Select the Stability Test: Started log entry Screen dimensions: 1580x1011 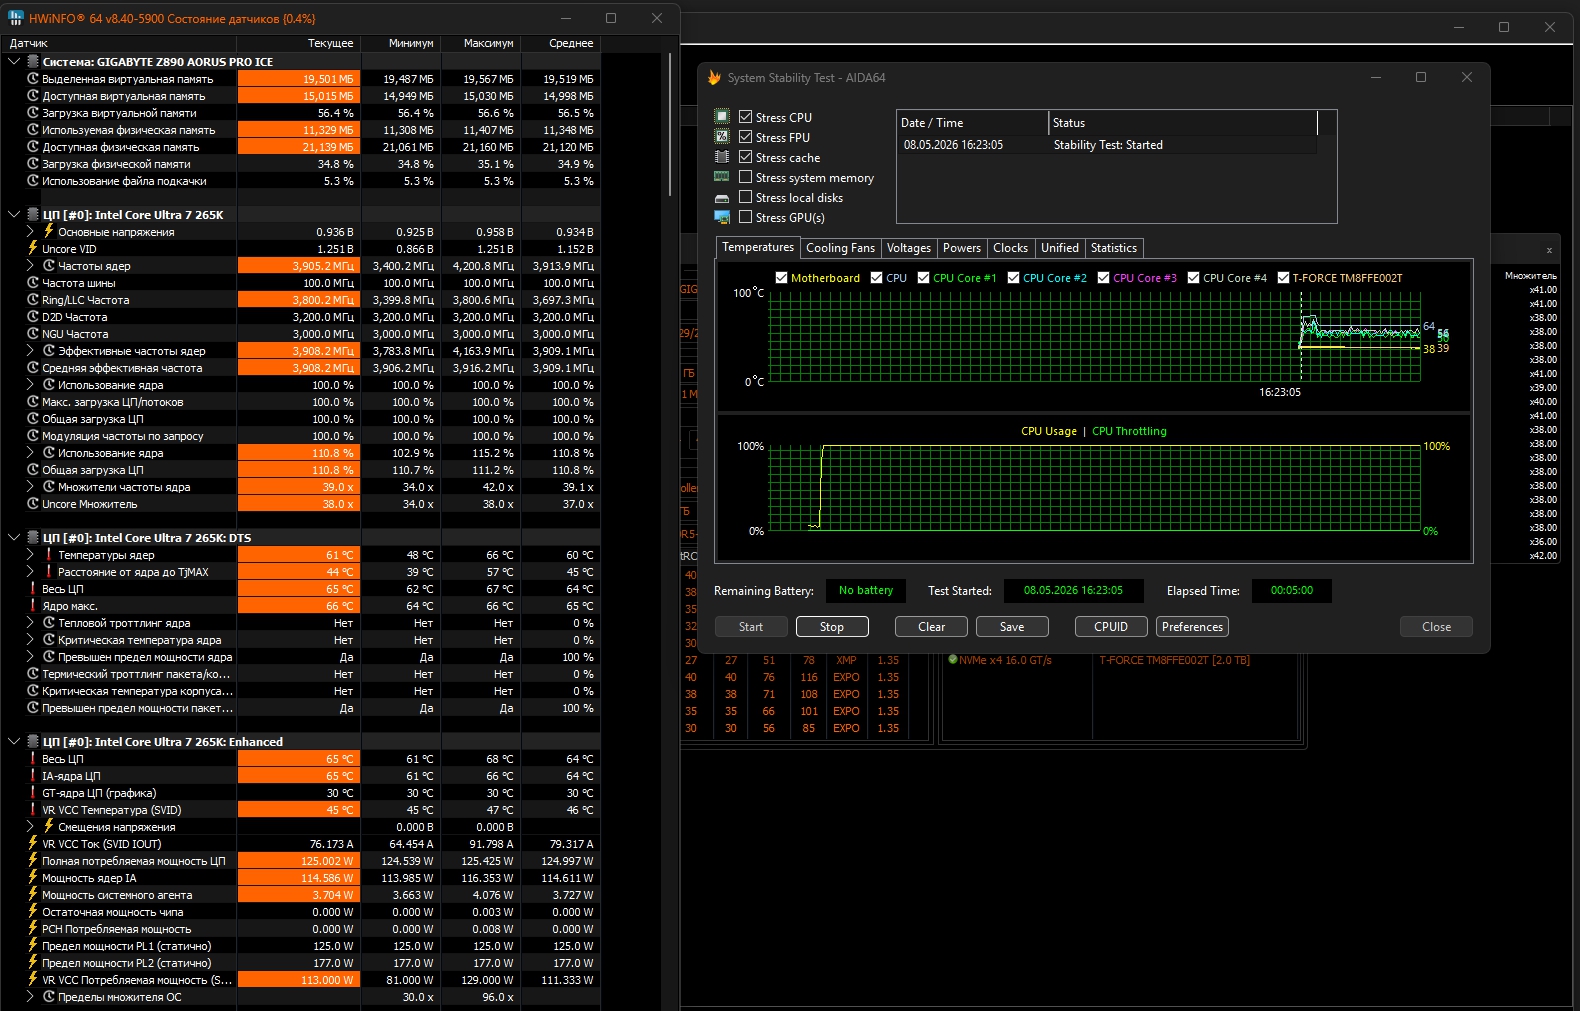click(1107, 145)
